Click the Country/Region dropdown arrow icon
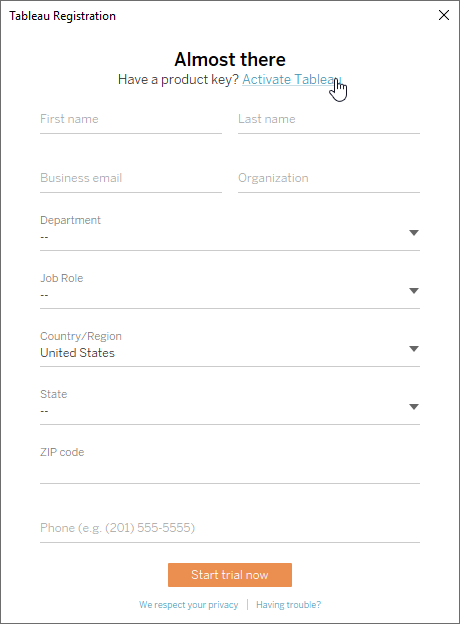The width and height of the screenshot is (460, 624). tap(414, 349)
